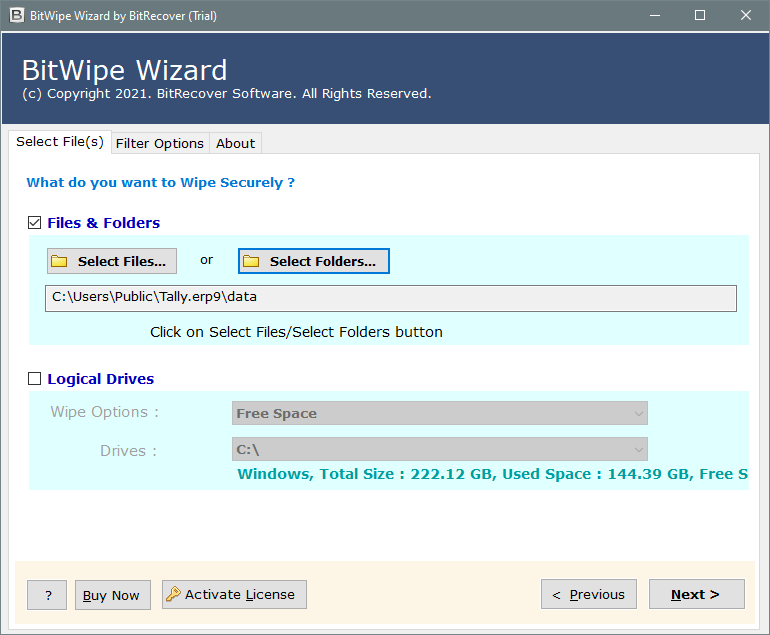This screenshot has width=770, height=635.
Task: Click the Buy Now button
Action: tap(113, 595)
